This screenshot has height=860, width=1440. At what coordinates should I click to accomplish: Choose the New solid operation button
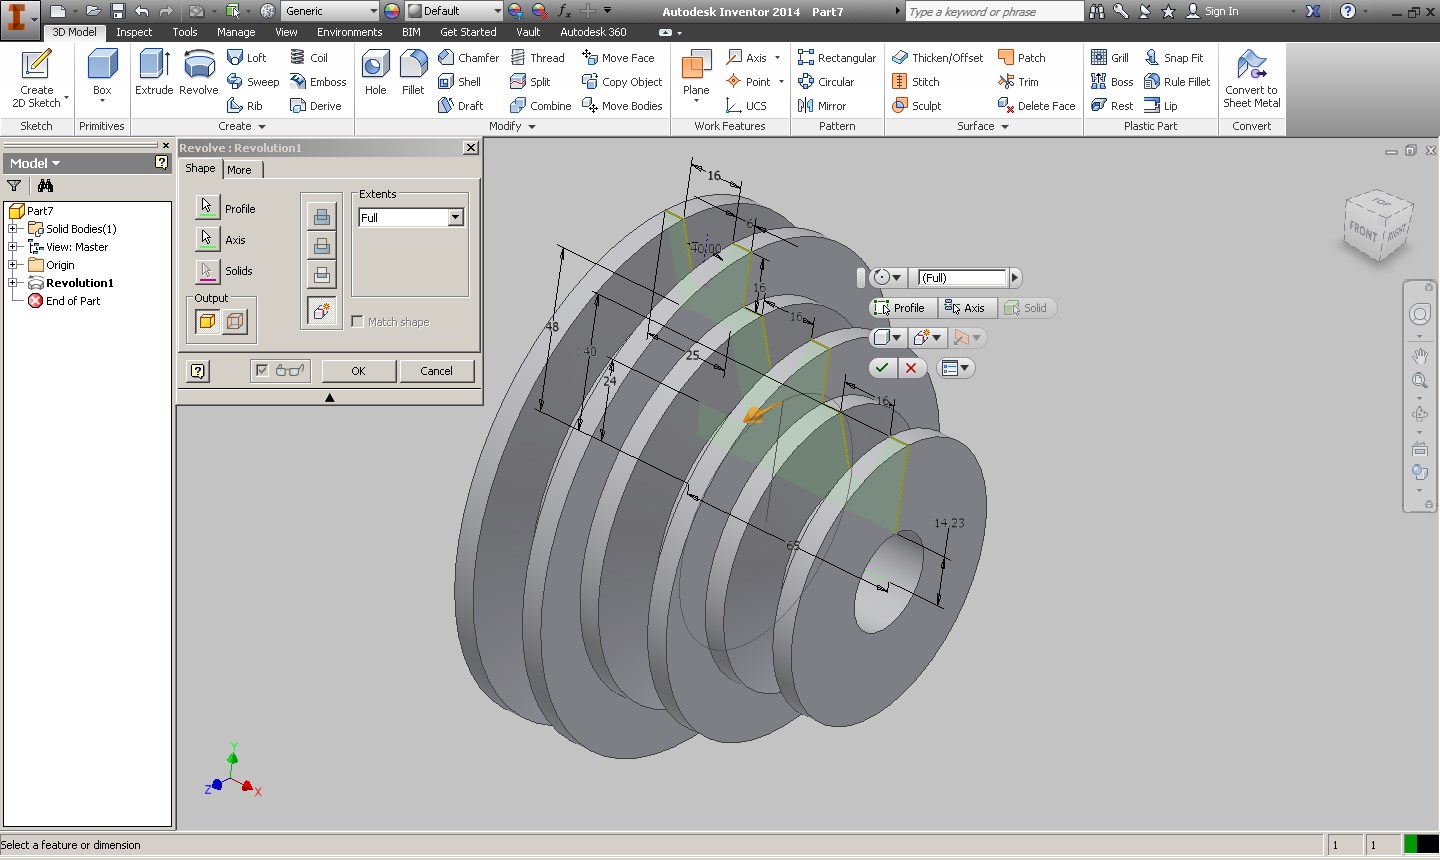pyautogui.click(x=321, y=311)
